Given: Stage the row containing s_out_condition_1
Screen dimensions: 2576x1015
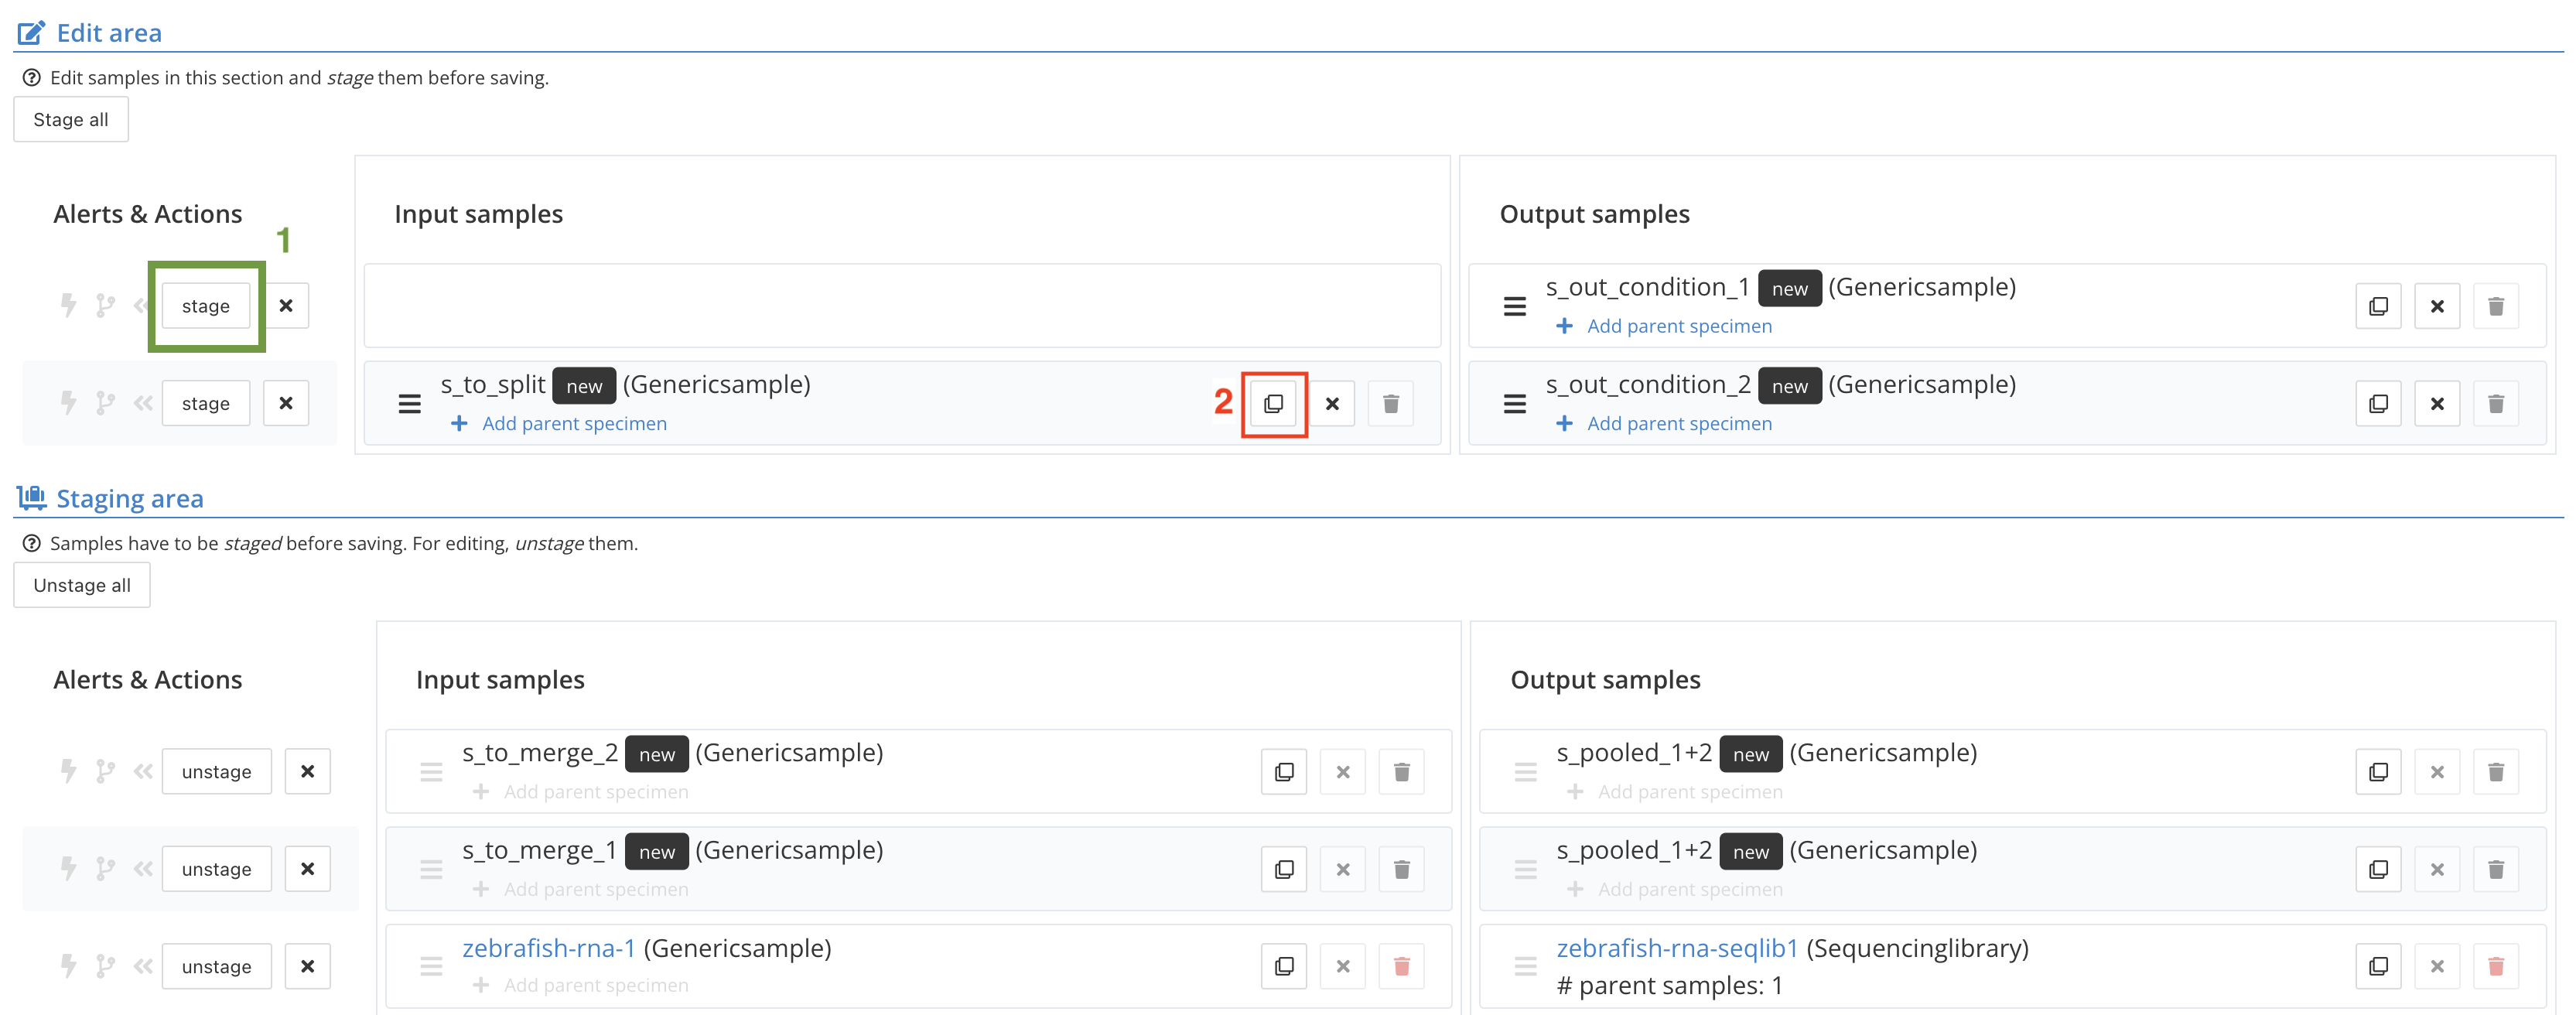Looking at the screenshot, I should coord(206,306).
